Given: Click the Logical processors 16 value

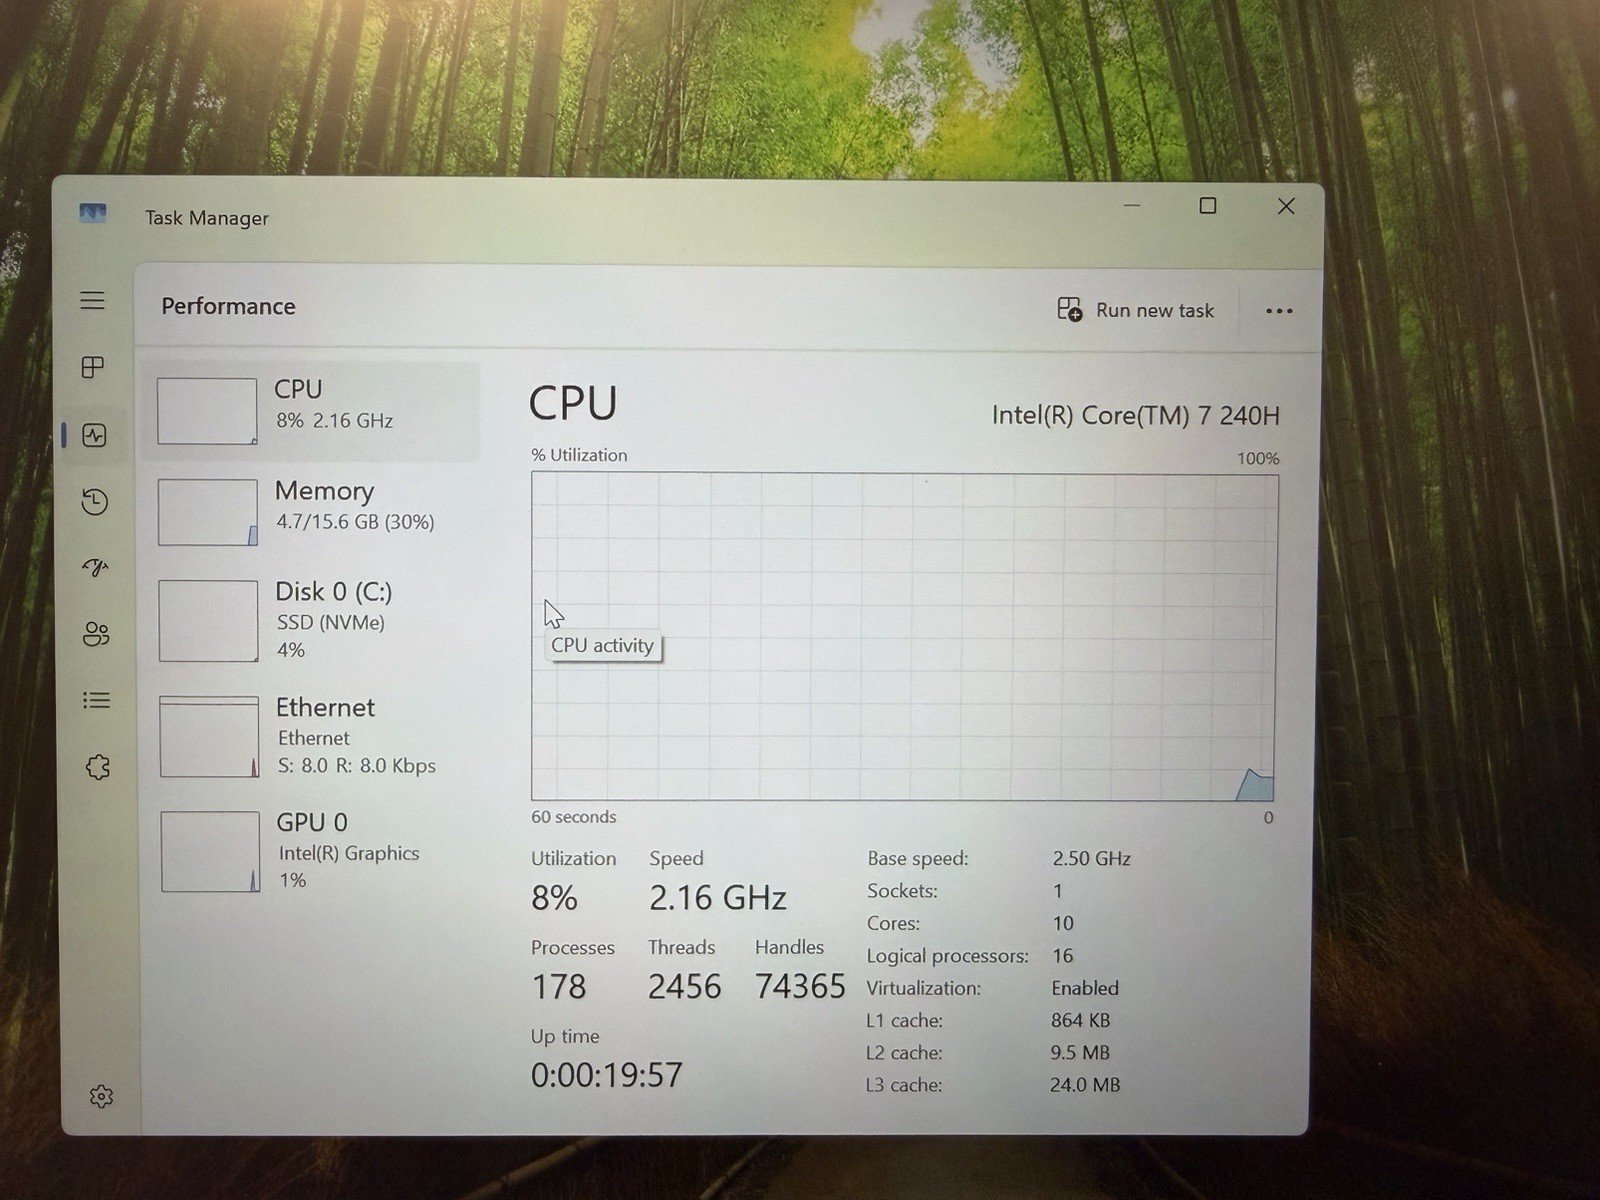Looking at the screenshot, I should [x=1062, y=956].
